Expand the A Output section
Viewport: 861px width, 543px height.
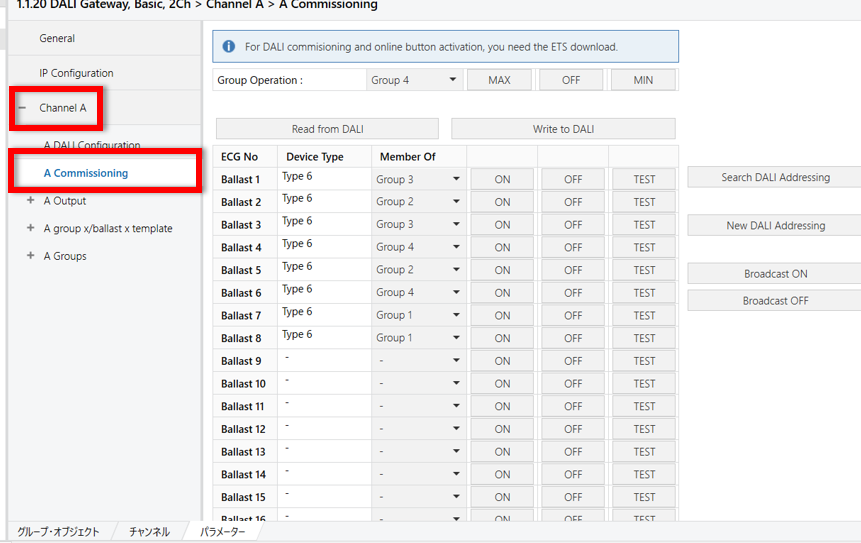point(31,201)
